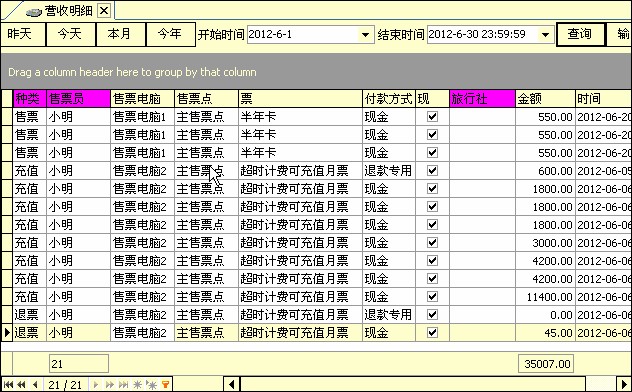
Task: Jump to last record in navigator
Action: click(x=123, y=385)
